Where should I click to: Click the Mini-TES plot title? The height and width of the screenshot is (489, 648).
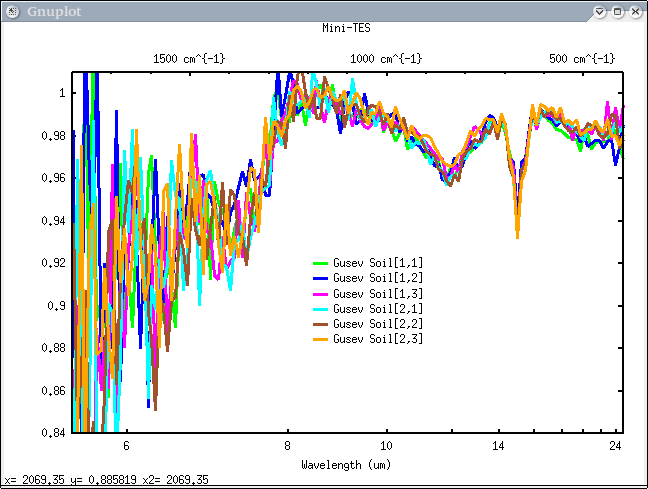point(346,28)
